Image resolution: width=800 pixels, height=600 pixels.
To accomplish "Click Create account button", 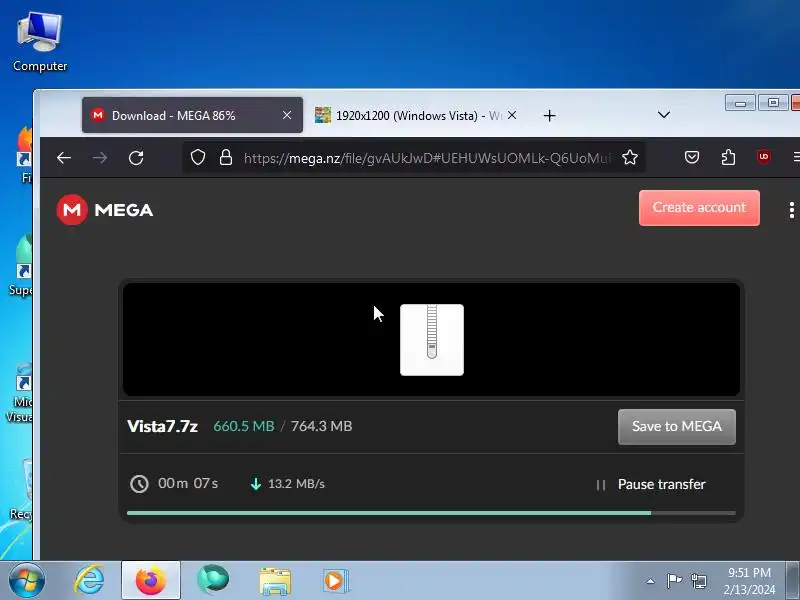I will [x=699, y=208].
